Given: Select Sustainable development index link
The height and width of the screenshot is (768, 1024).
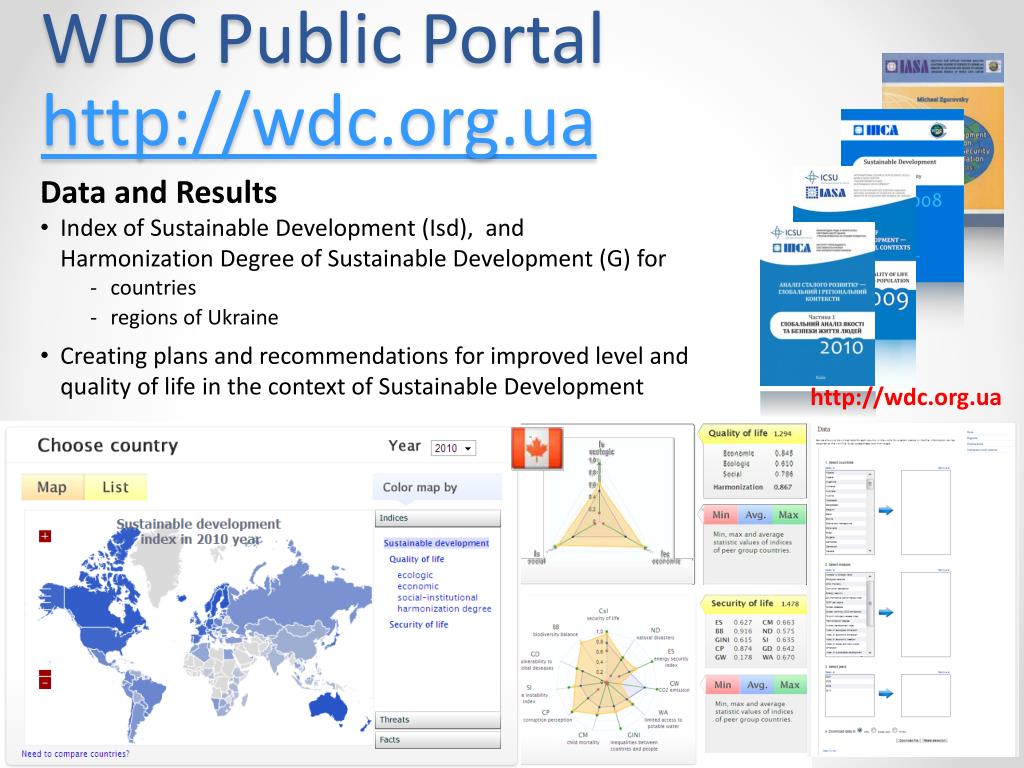Looking at the screenshot, I should tap(436, 543).
